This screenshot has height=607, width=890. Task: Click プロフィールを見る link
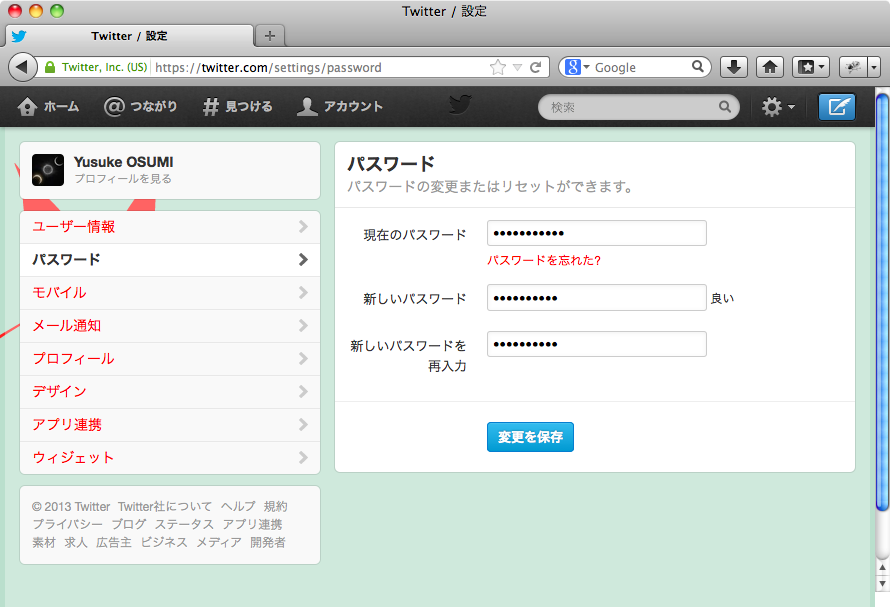click(x=123, y=179)
